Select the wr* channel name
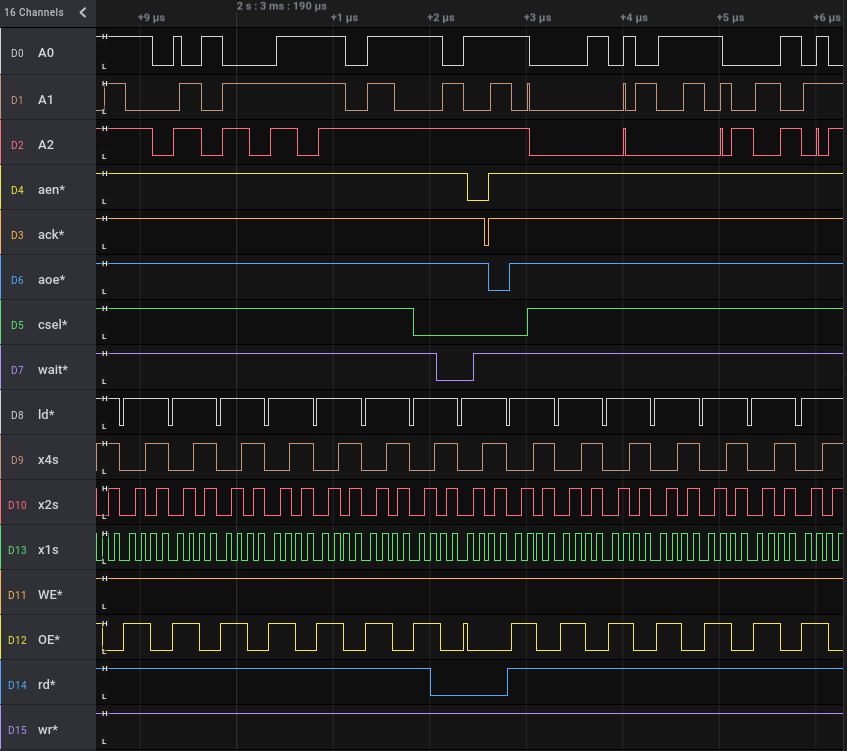 click(x=48, y=730)
